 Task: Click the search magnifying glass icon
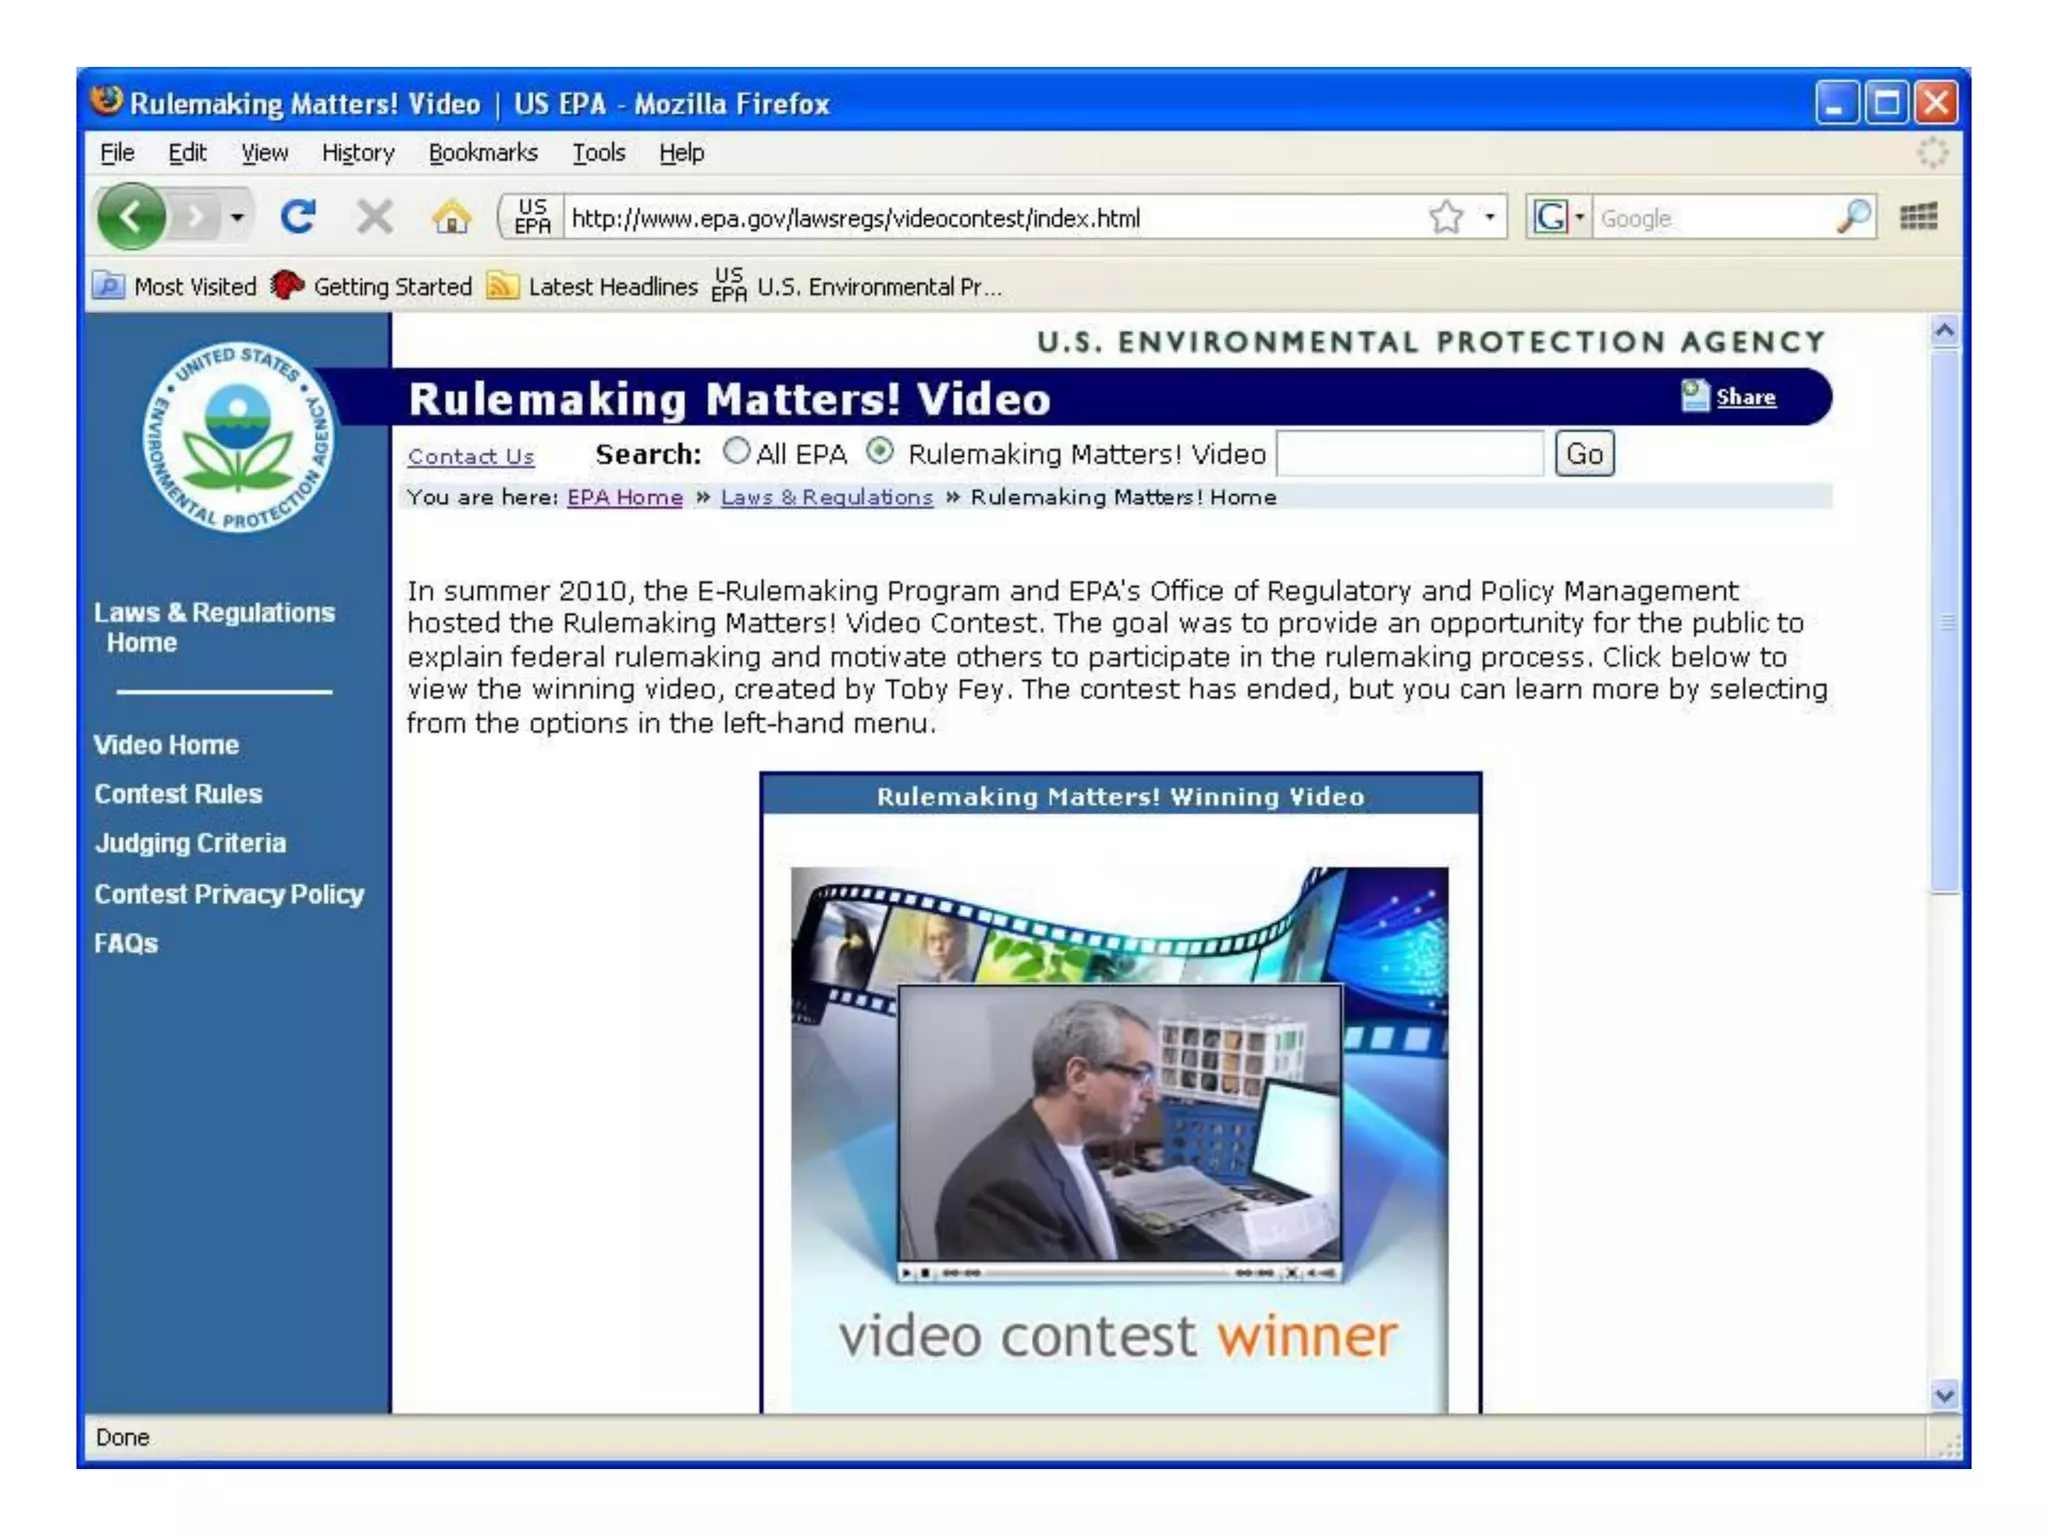click(1853, 217)
